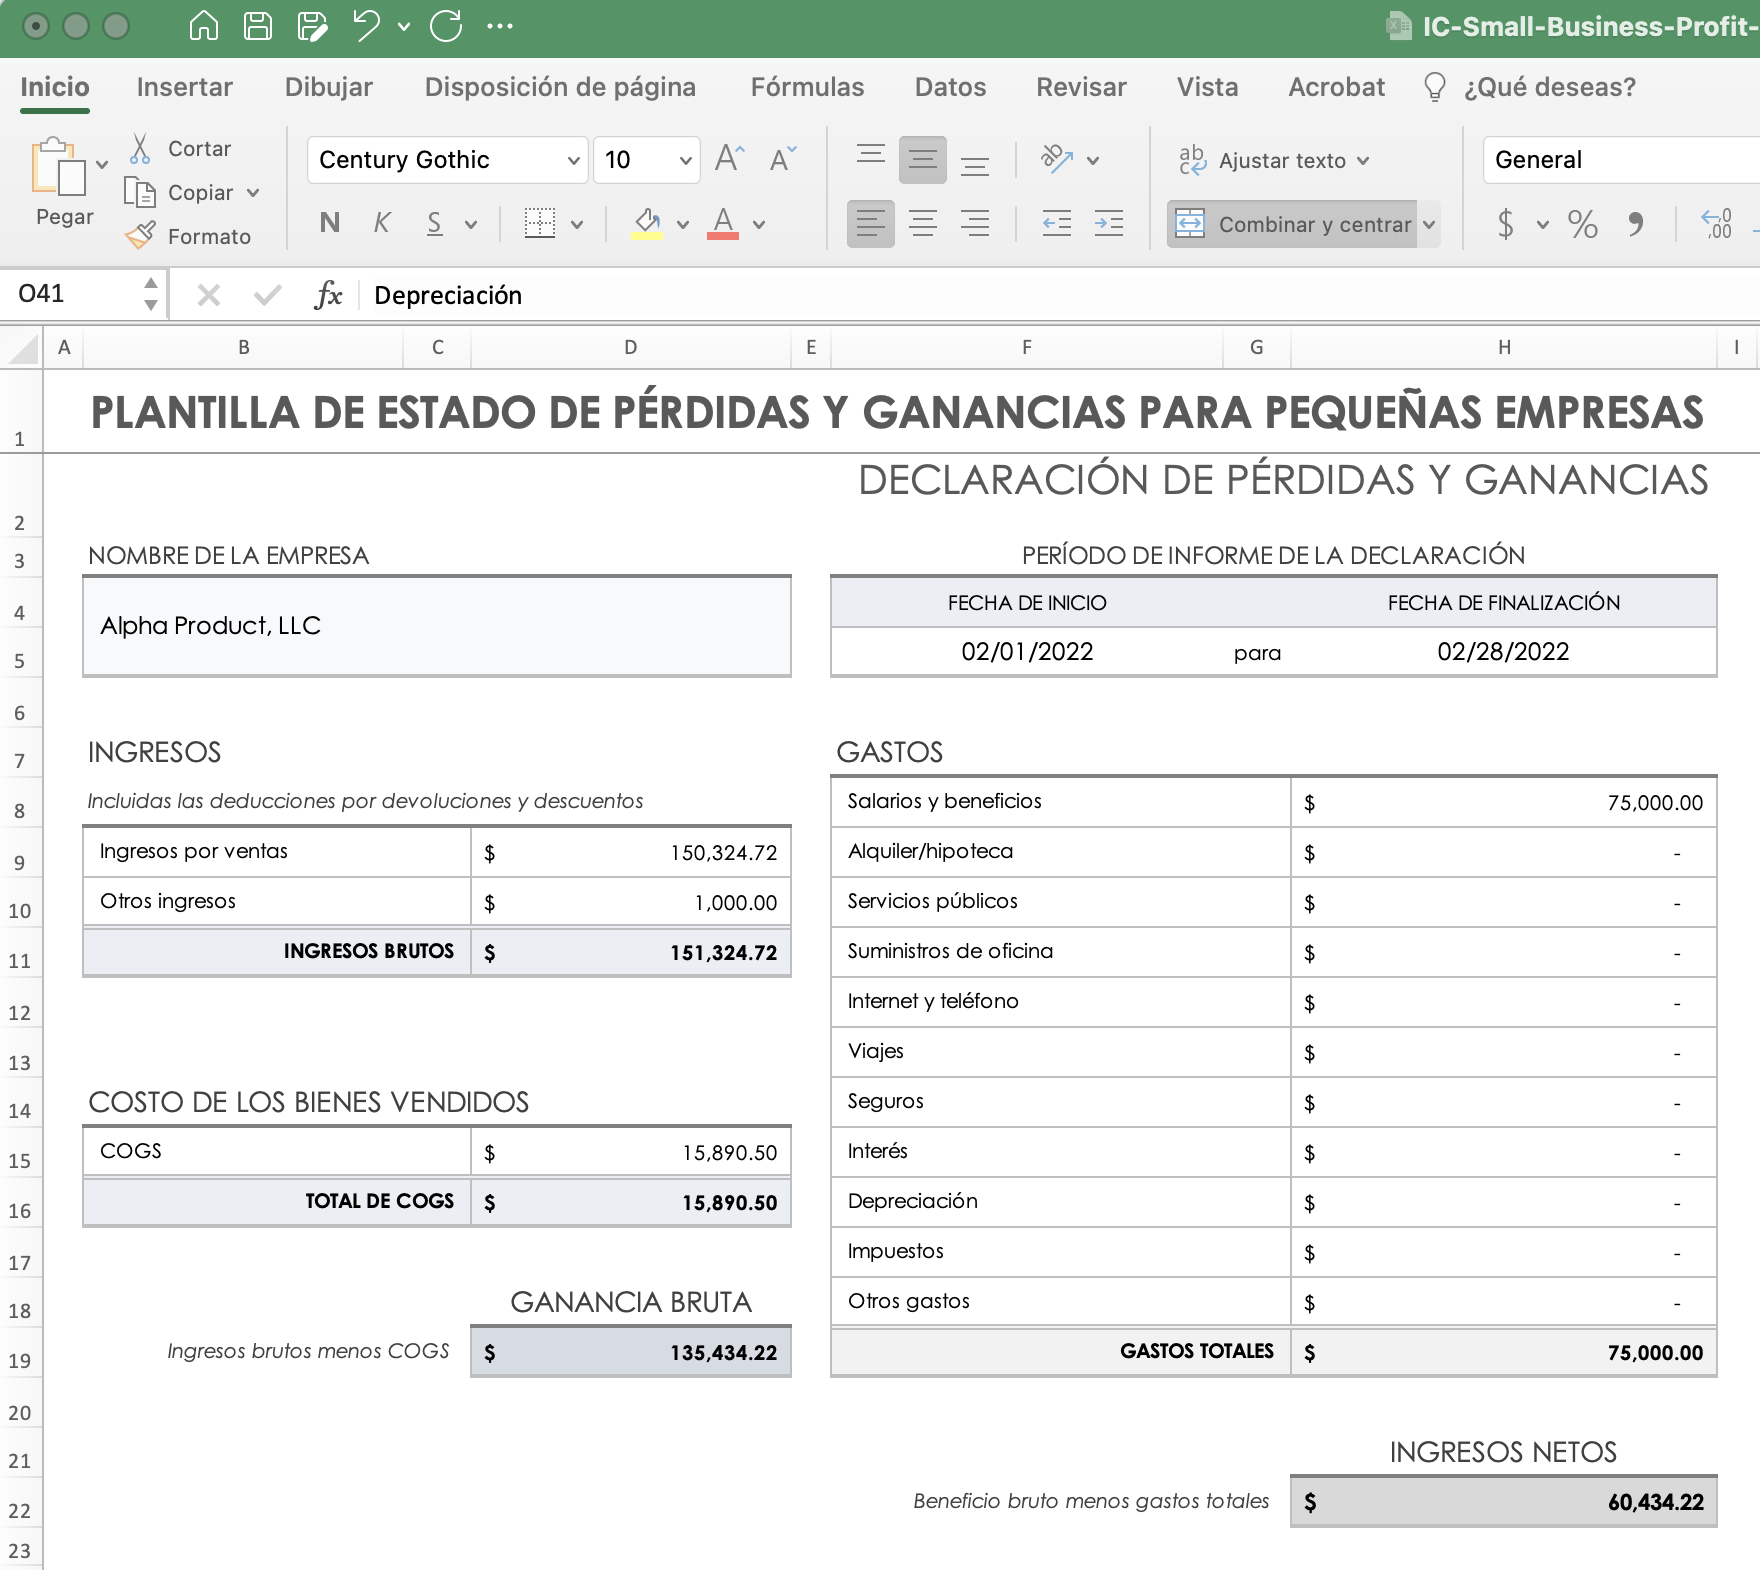
Task: Click the cancel X in formula bar
Action: [x=208, y=295]
